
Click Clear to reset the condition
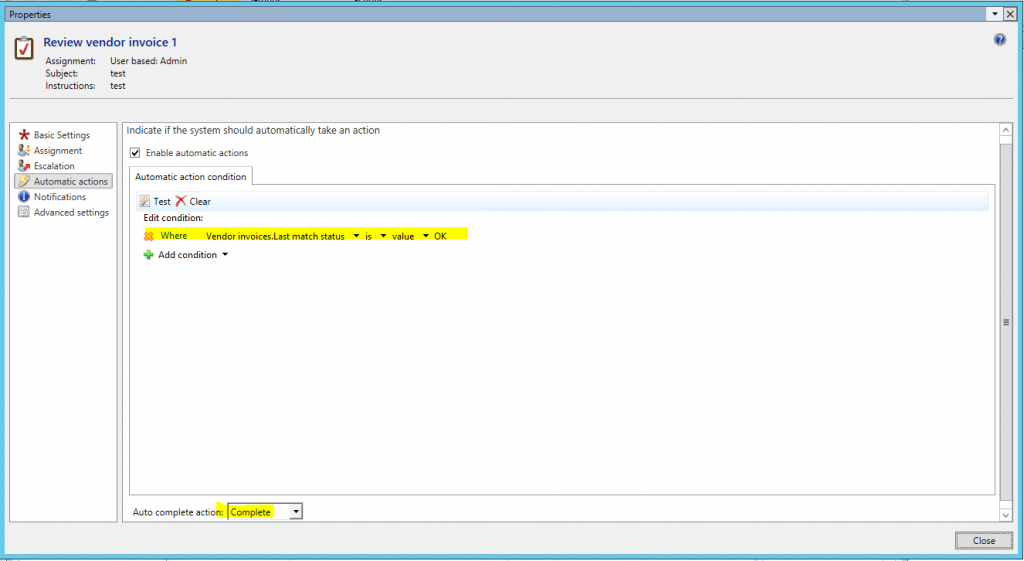pos(193,201)
